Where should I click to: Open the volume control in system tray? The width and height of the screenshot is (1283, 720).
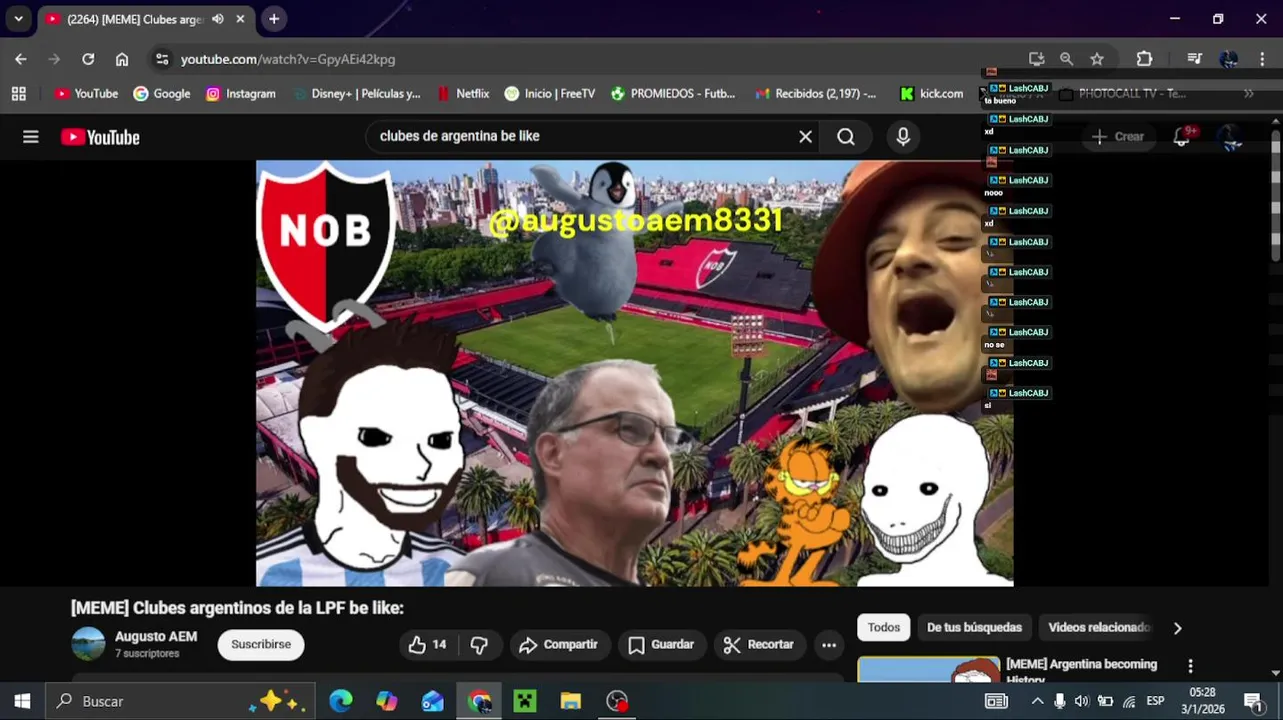pyautogui.click(x=1082, y=701)
